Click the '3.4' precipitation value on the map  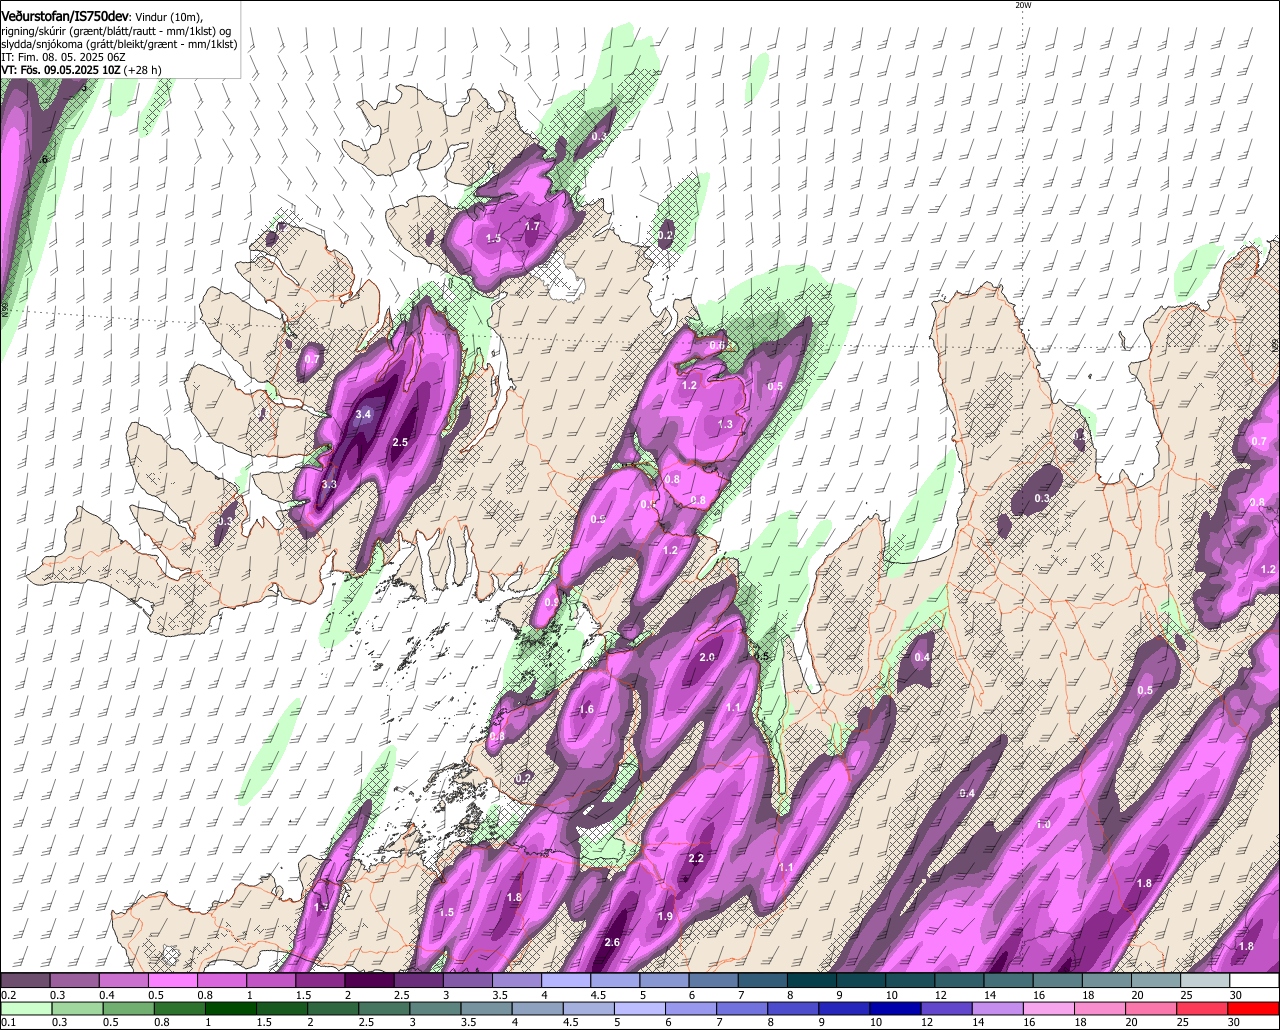click(x=364, y=414)
